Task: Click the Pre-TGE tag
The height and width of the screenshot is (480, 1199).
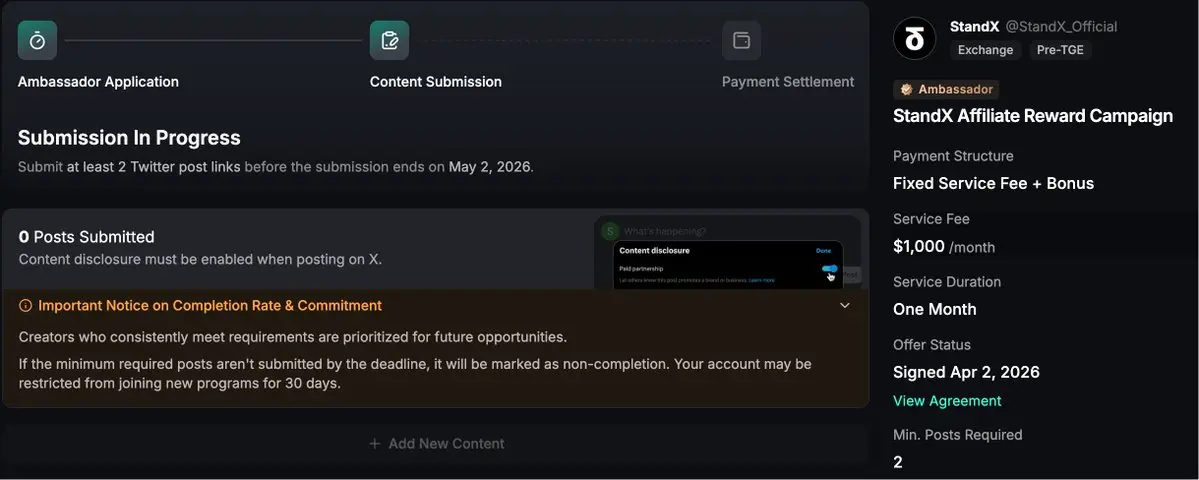Action: pos(1060,50)
